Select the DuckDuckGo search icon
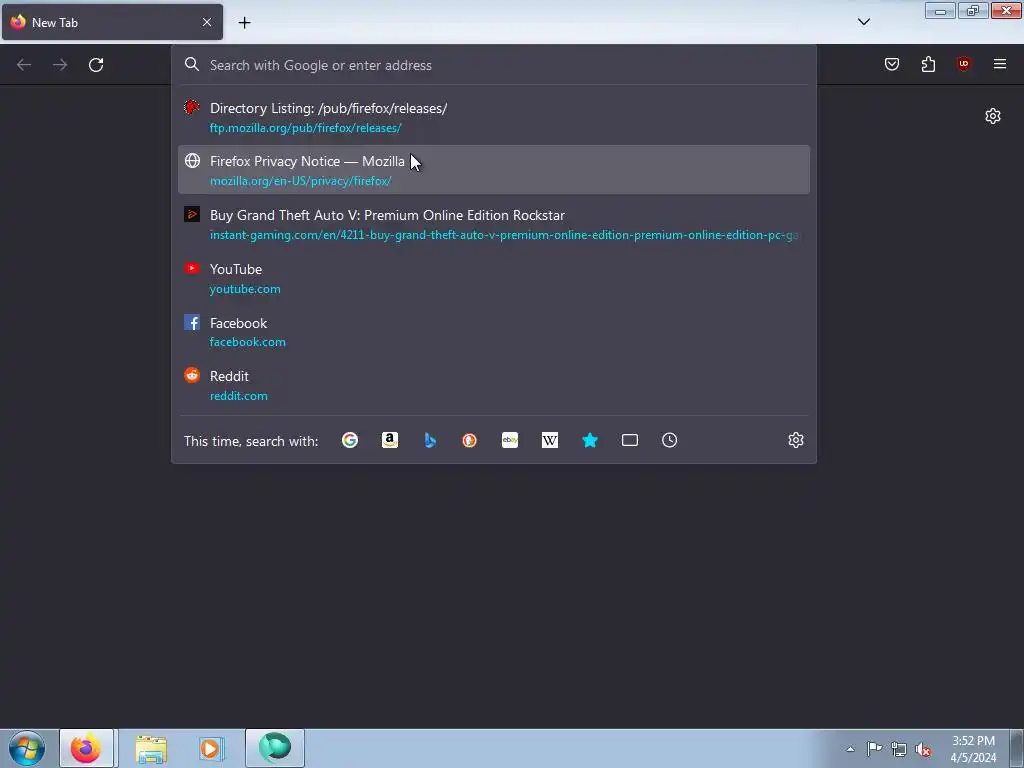Image resolution: width=1024 pixels, height=768 pixels. click(470, 440)
